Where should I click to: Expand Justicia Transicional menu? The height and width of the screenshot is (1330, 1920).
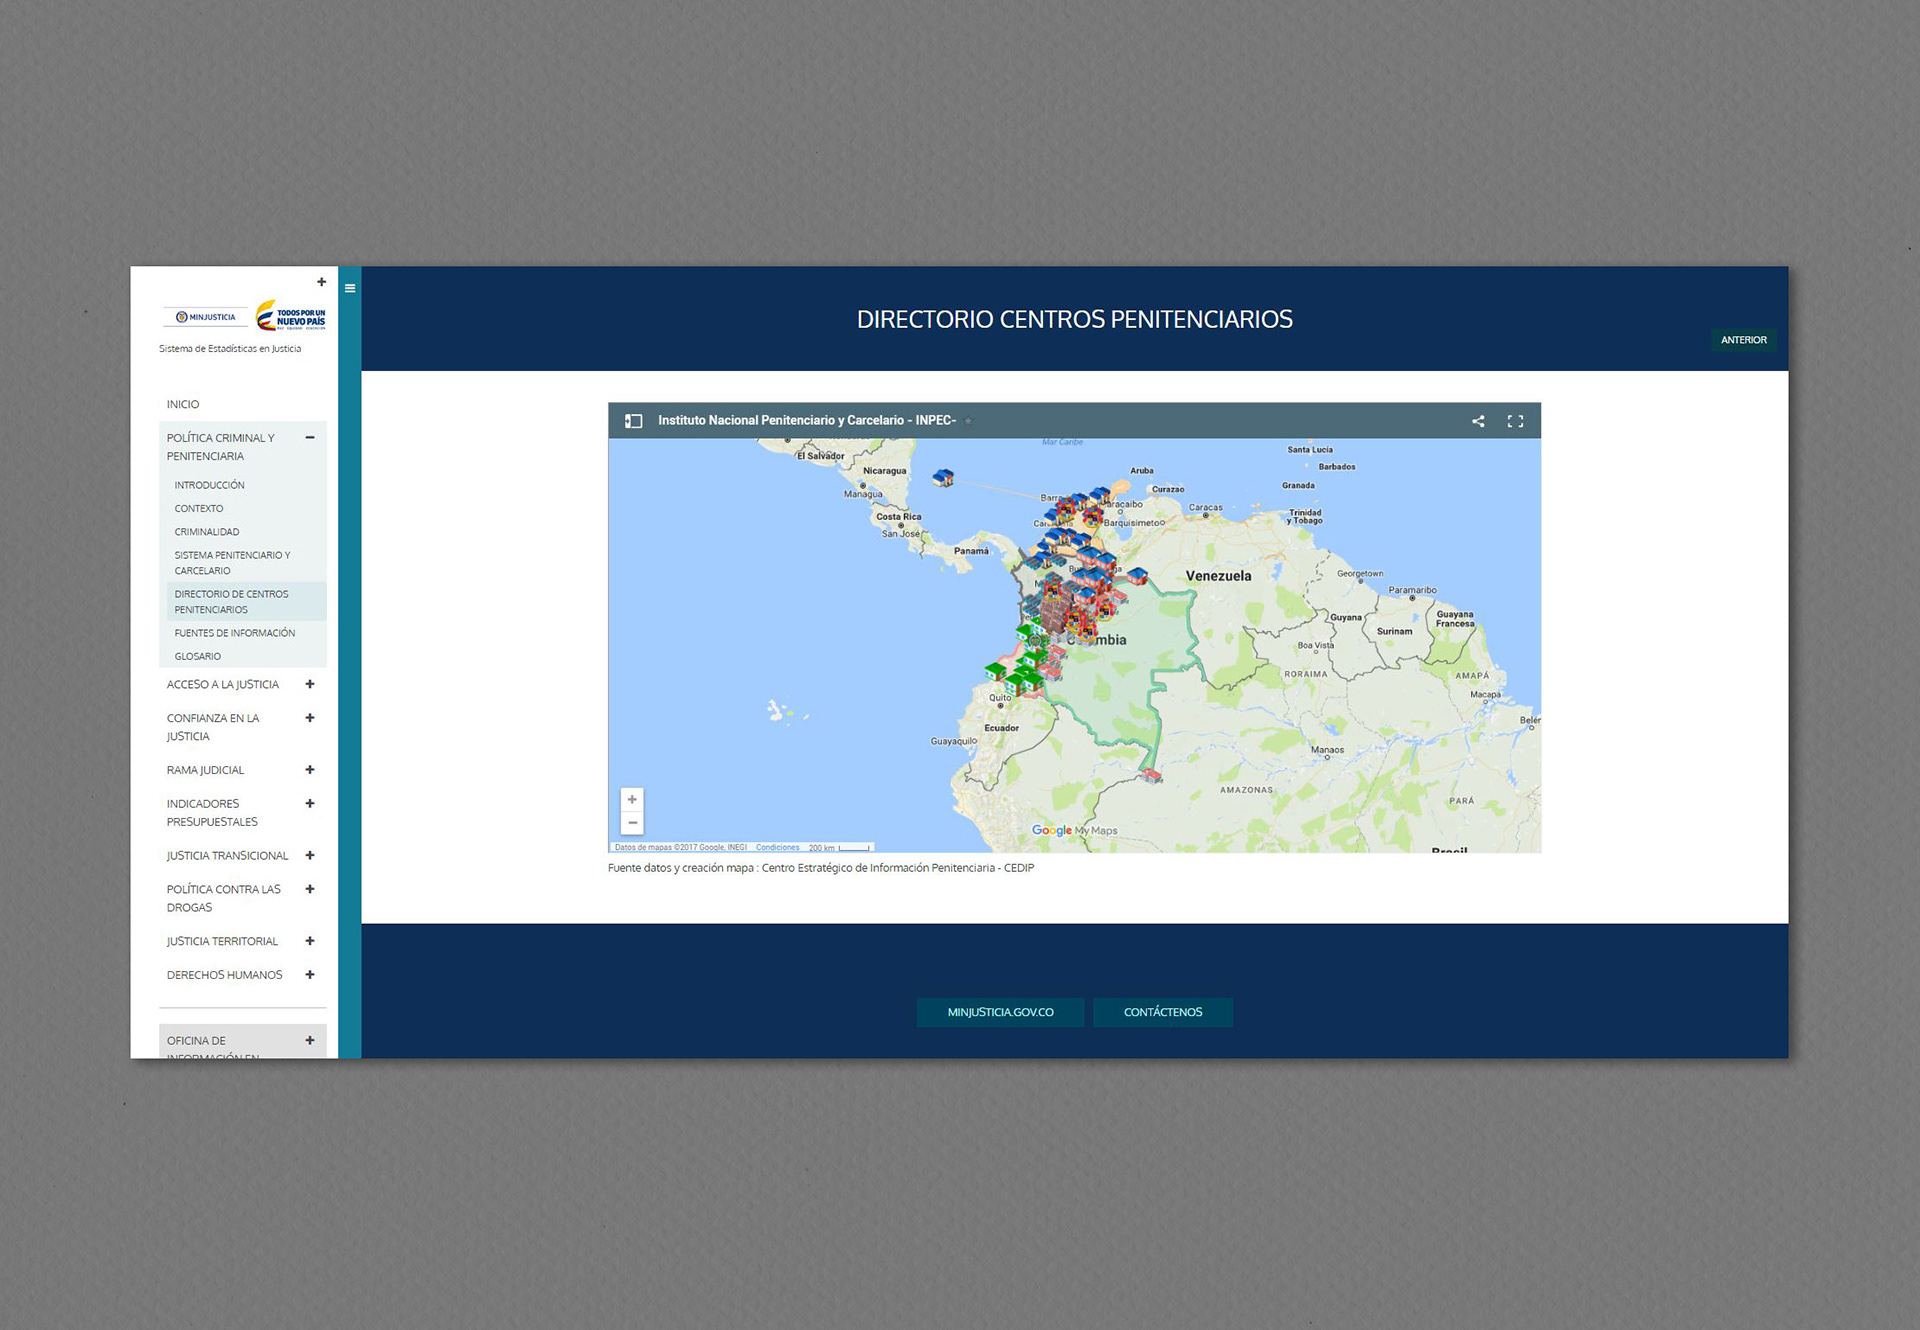point(310,856)
